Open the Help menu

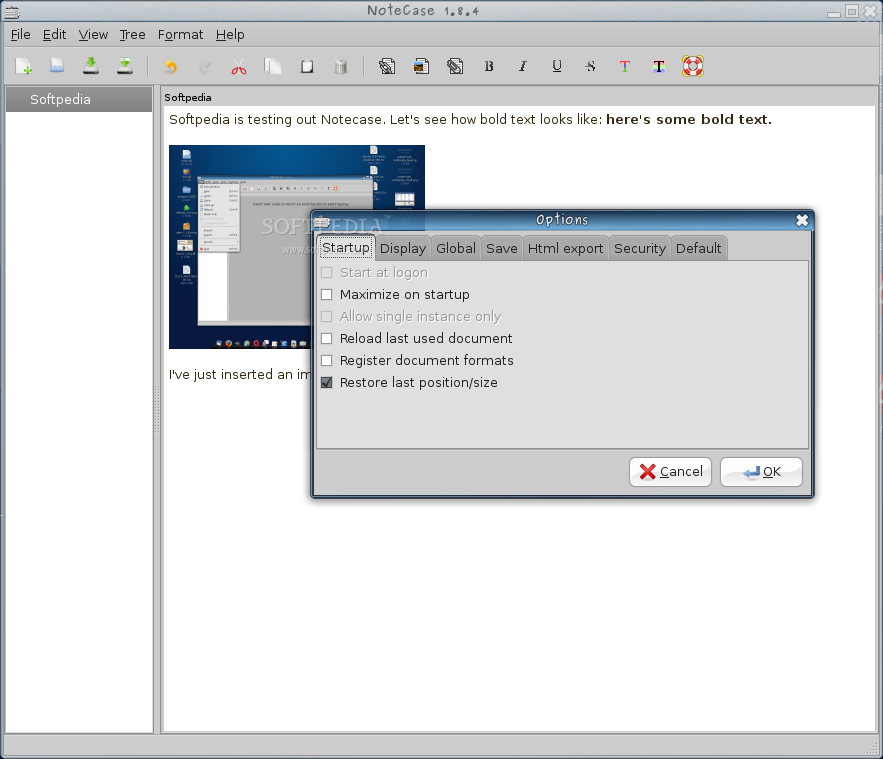pos(230,35)
